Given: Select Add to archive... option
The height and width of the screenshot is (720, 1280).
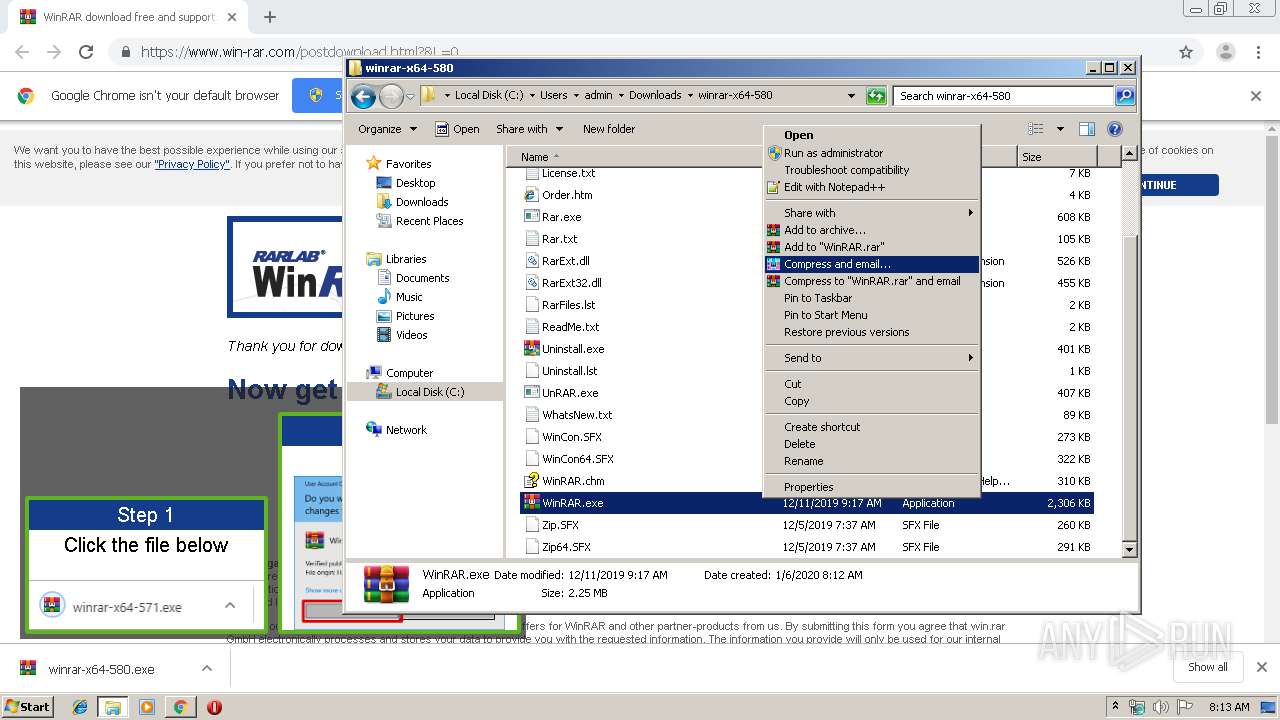Looking at the screenshot, I should click(872, 230).
